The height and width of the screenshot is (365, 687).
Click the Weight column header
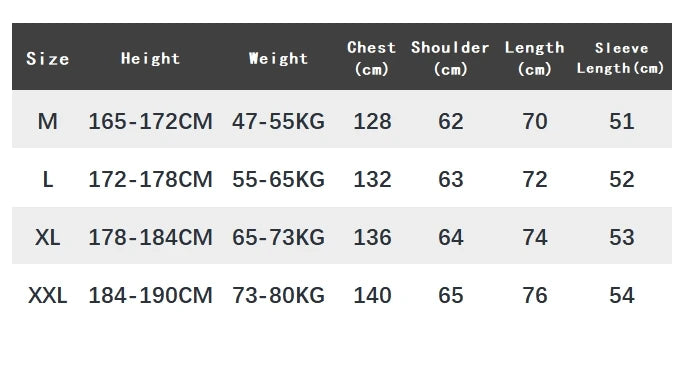point(278,58)
